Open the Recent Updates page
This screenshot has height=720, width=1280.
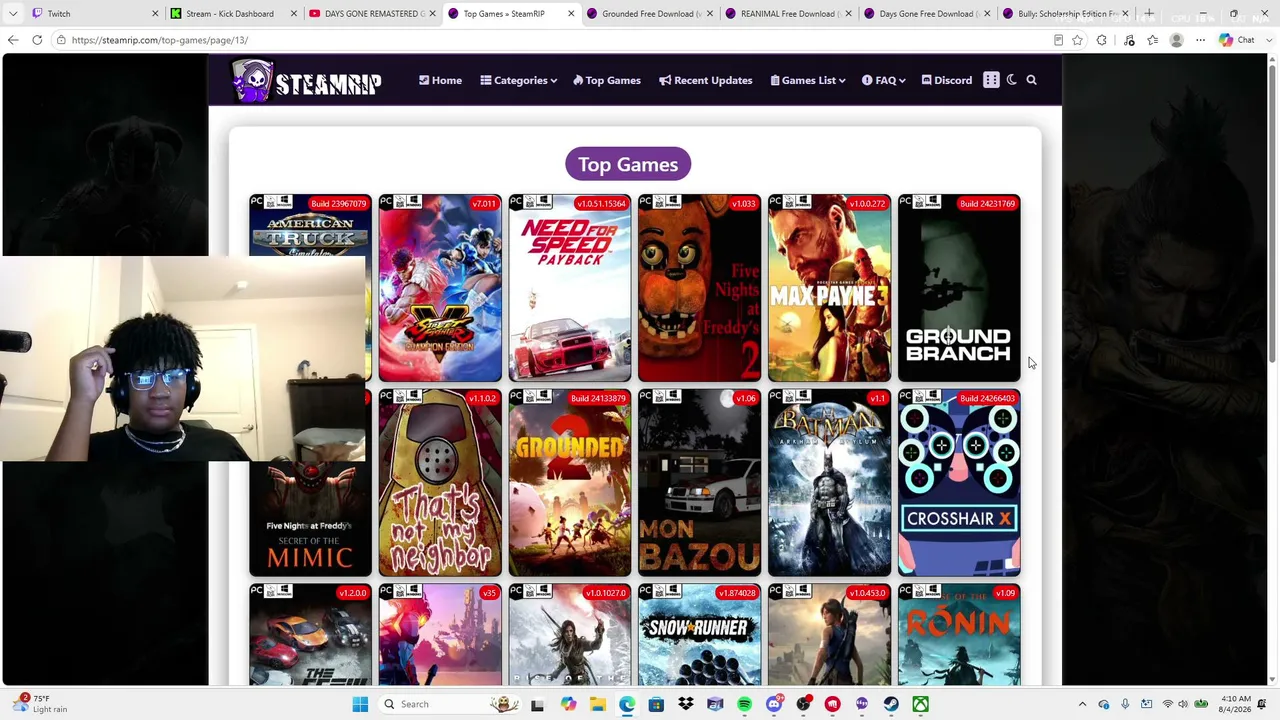[705, 80]
